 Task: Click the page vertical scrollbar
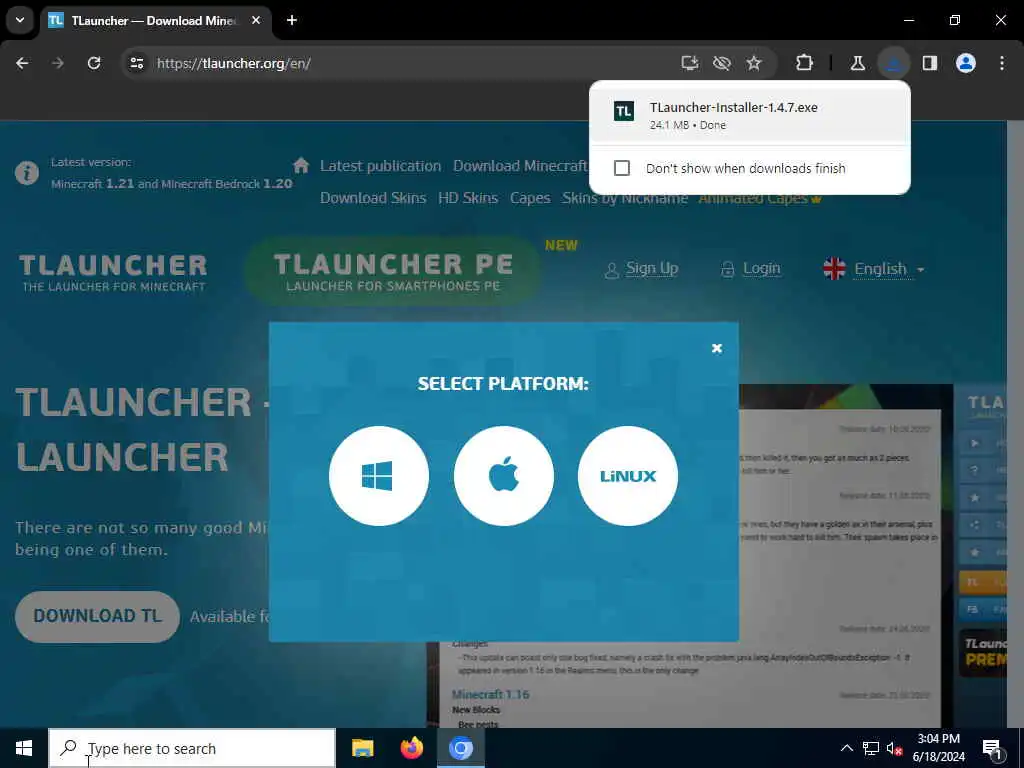pyautogui.click(x=1015, y=423)
